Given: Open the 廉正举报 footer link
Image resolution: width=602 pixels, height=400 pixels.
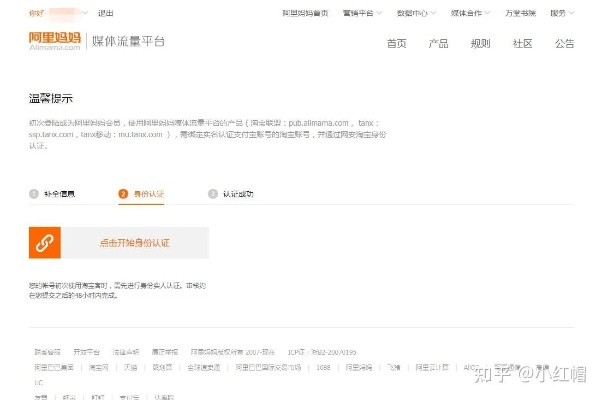Looking at the screenshot, I should (165, 352).
